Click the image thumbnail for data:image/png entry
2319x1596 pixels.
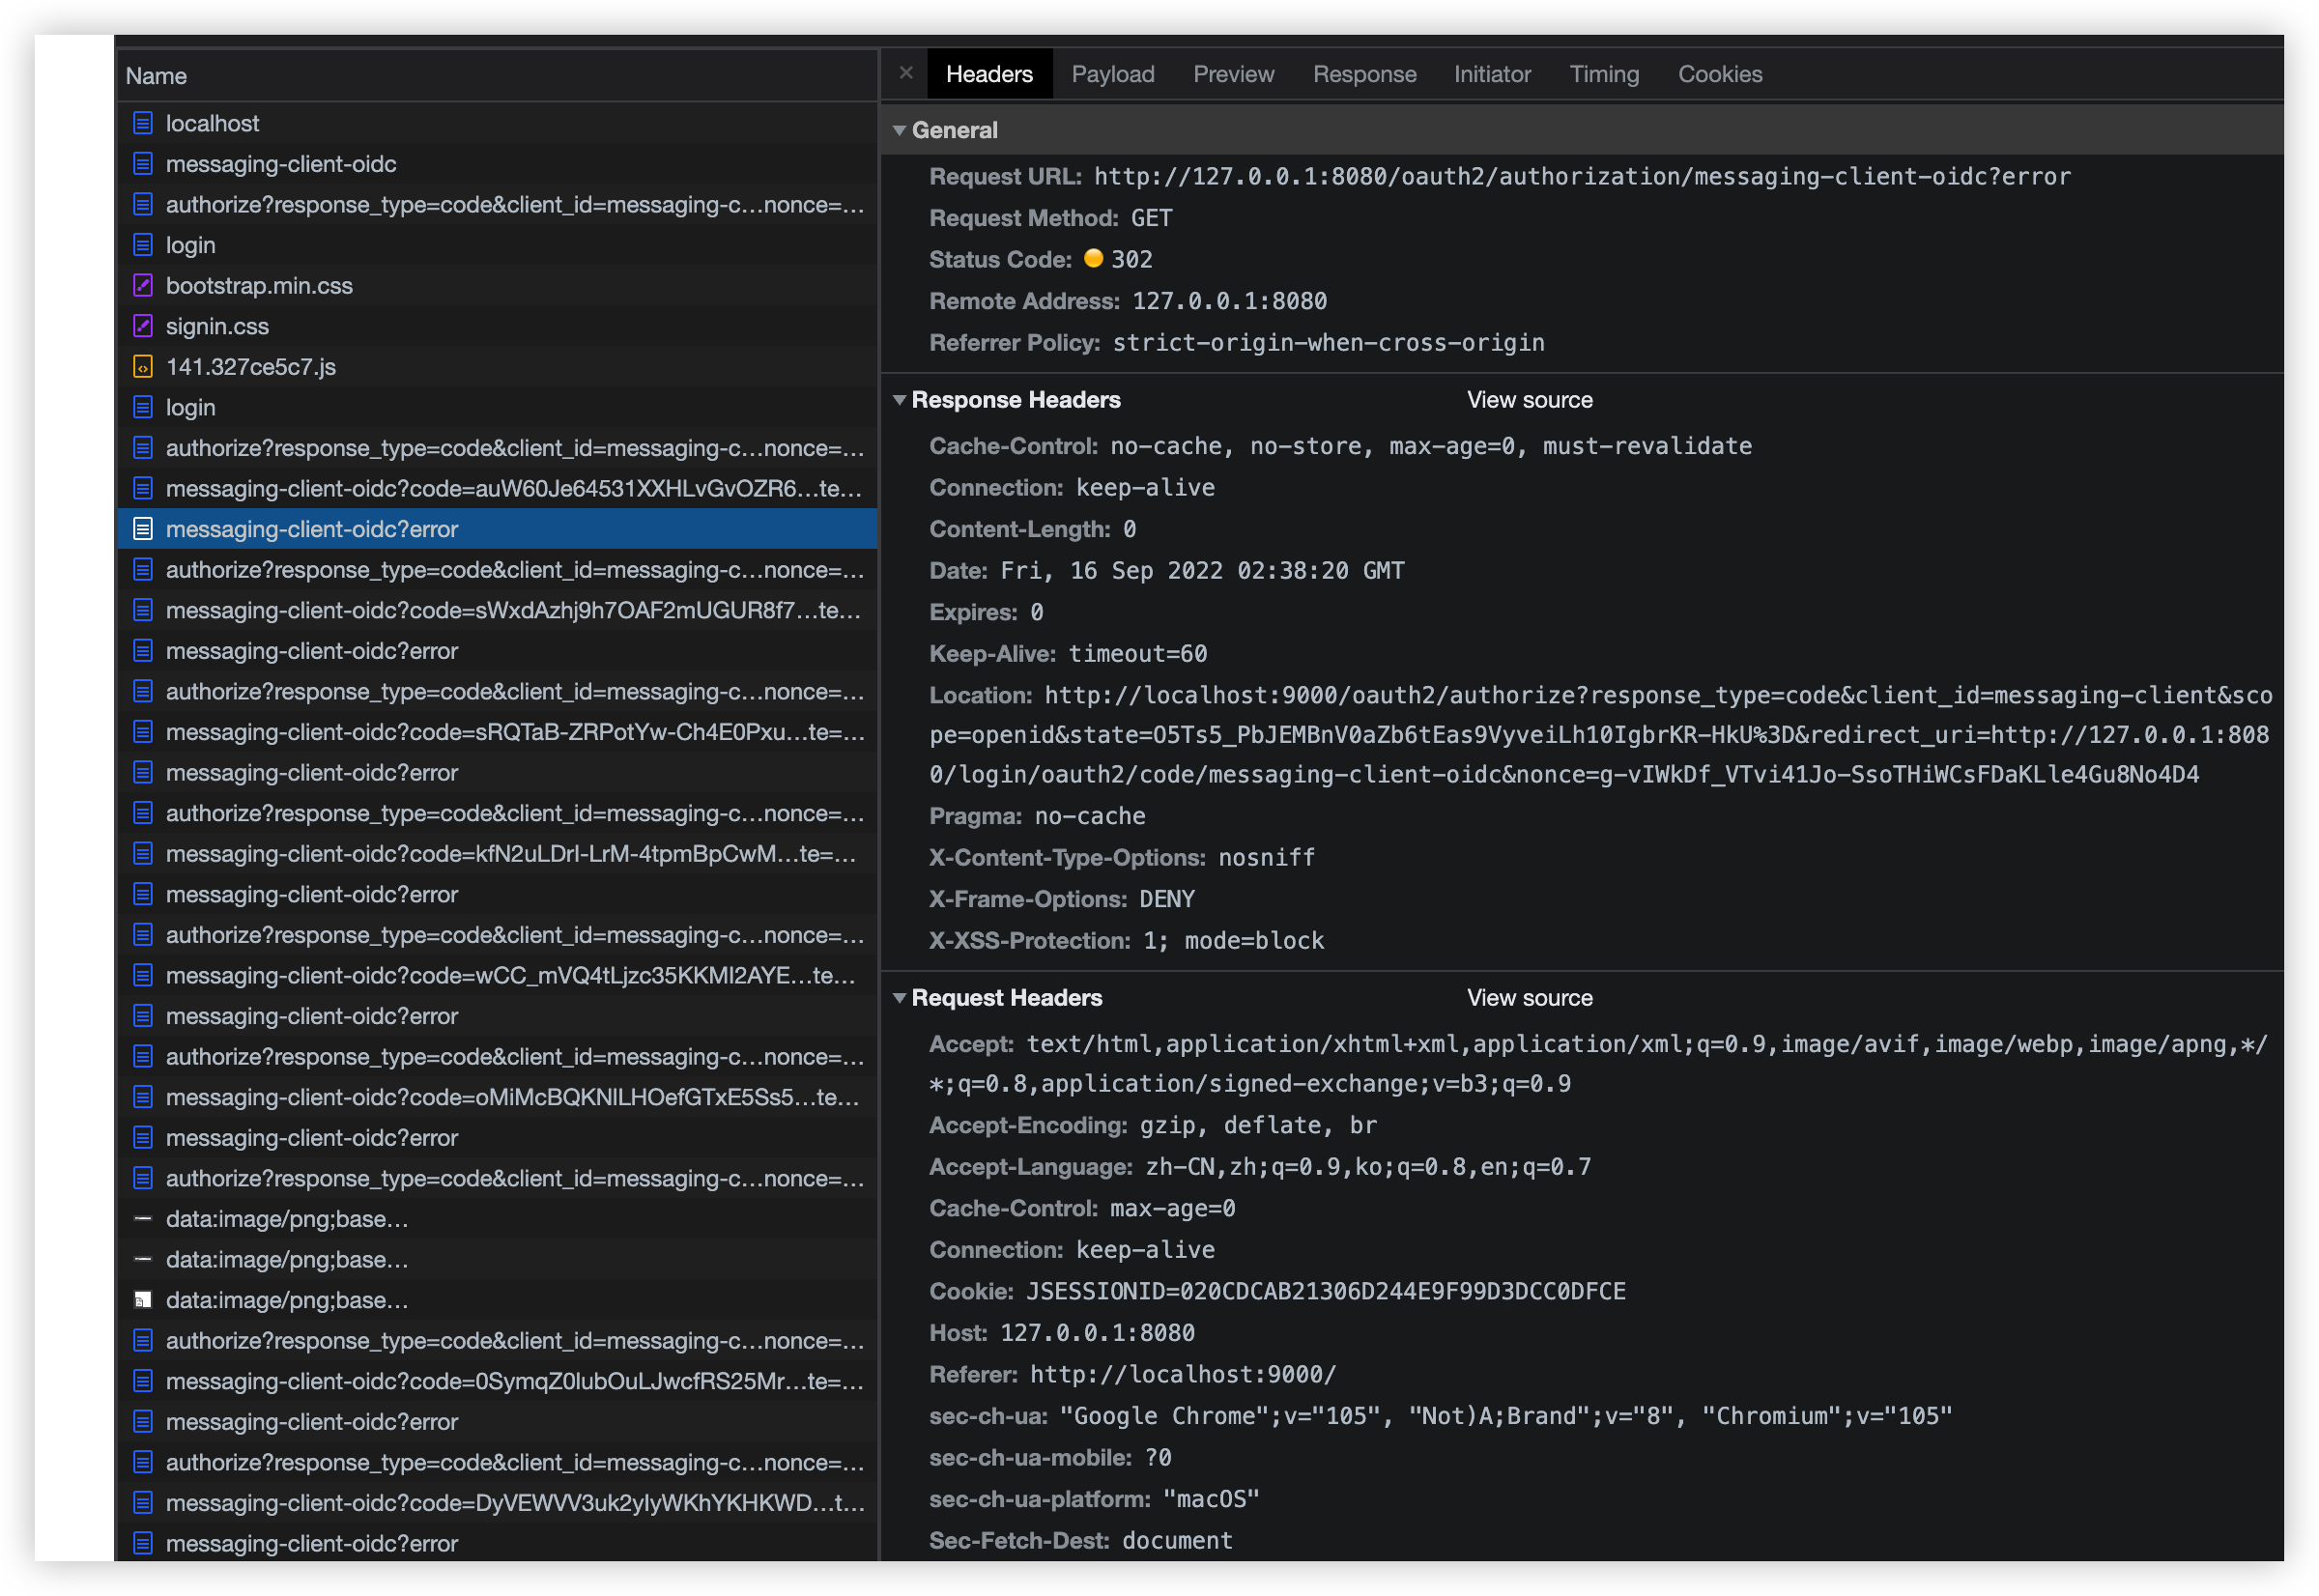143,1300
